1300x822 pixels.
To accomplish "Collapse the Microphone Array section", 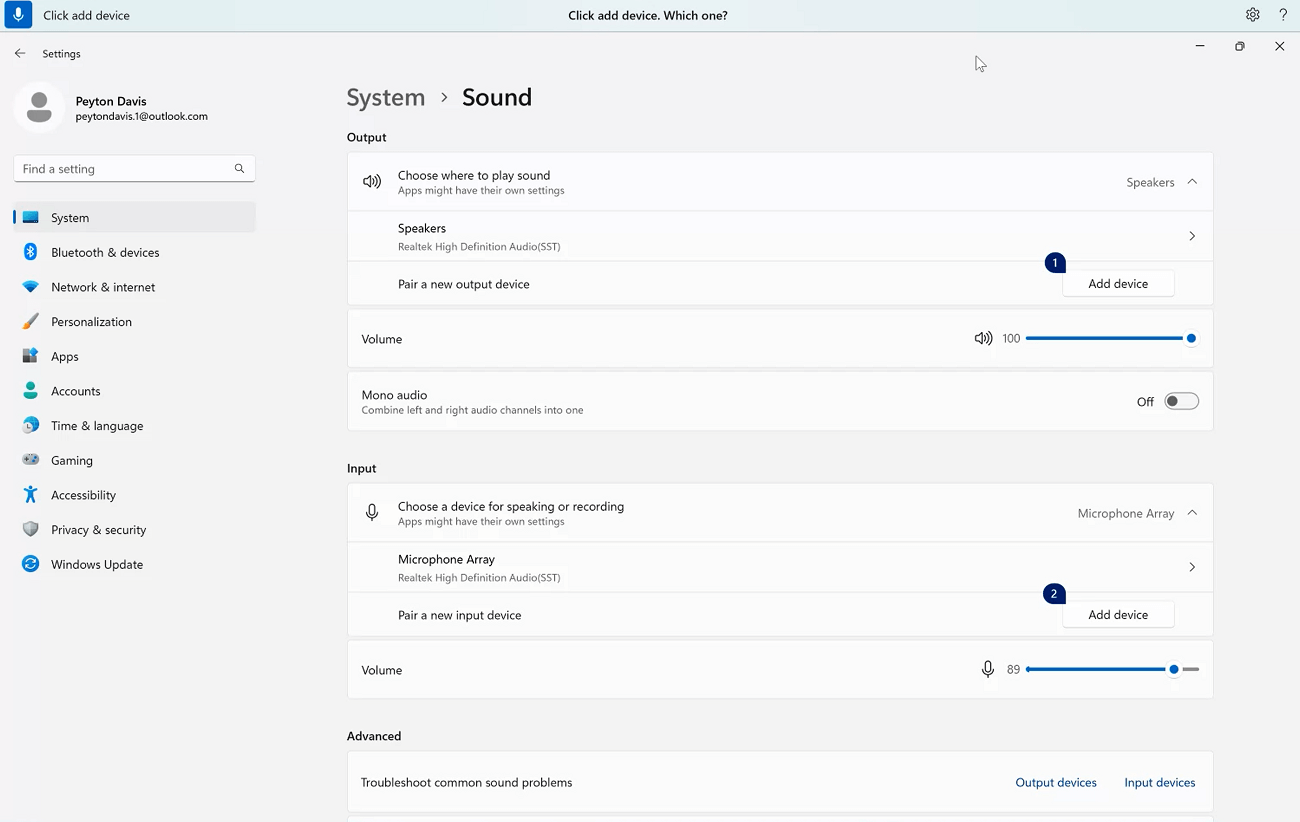I will (1191, 512).
